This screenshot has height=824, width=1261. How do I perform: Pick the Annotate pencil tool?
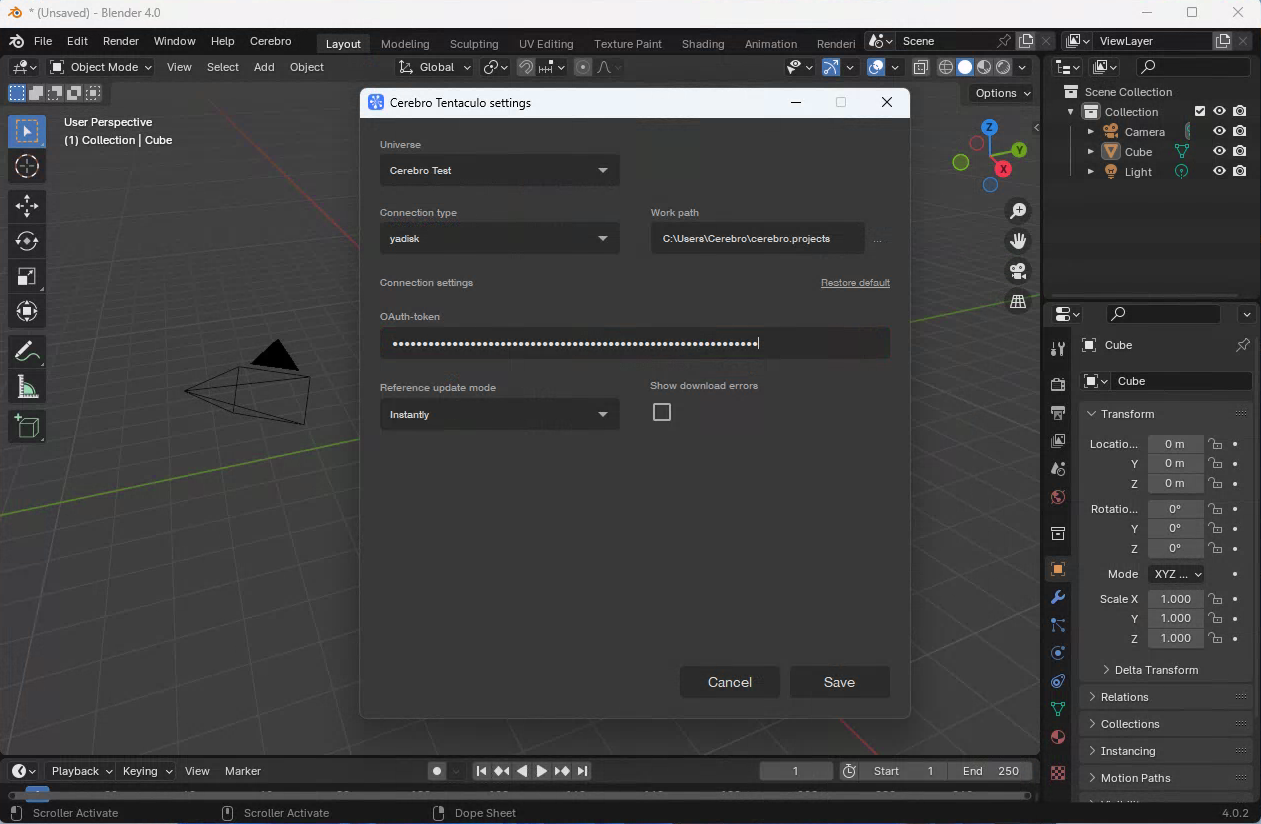click(x=27, y=351)
